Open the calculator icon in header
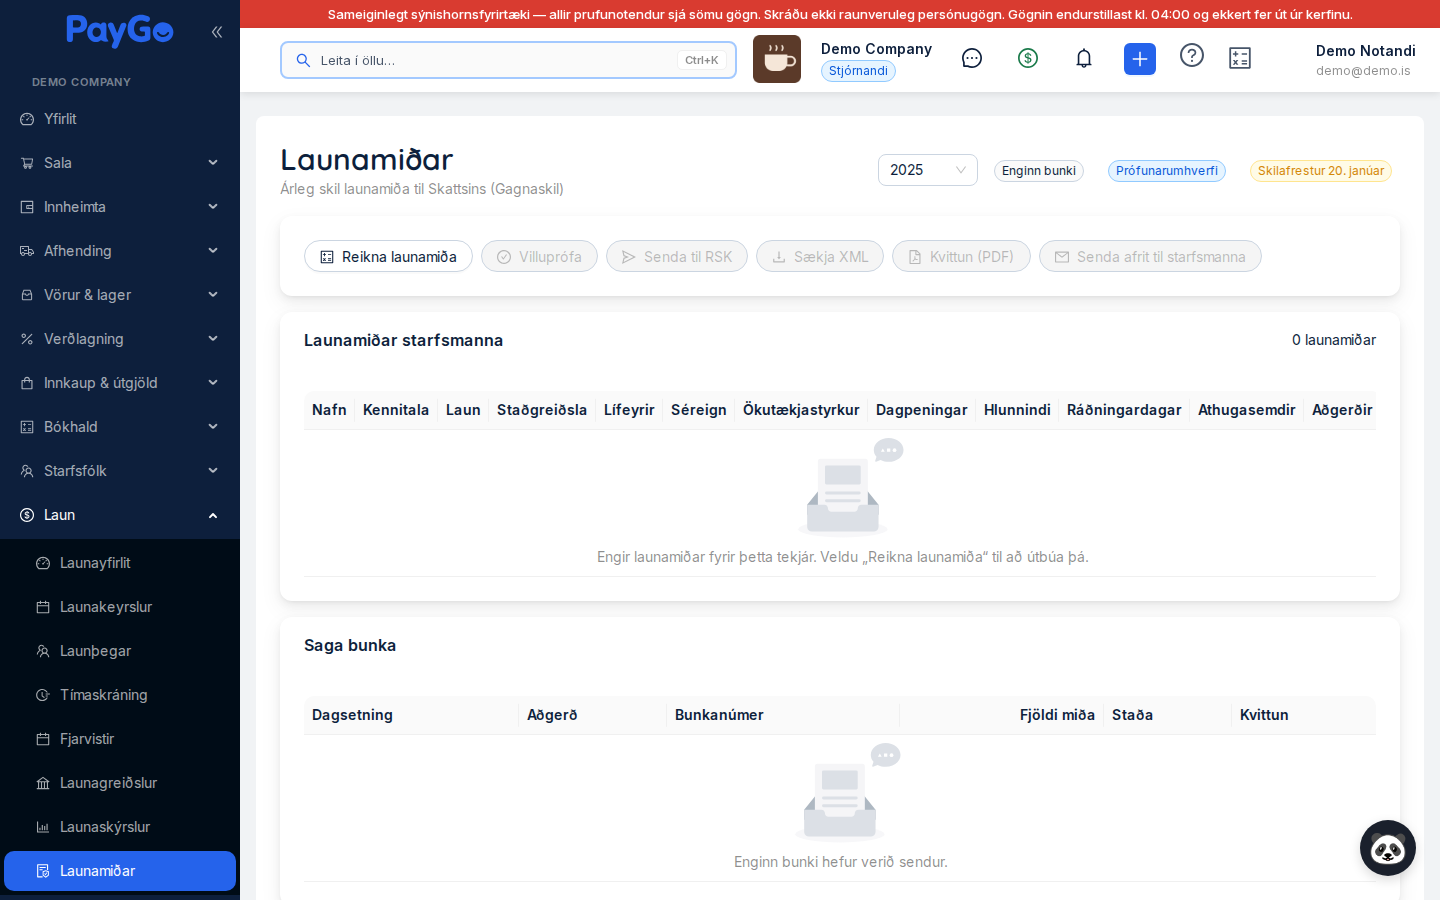 pos(1240,58)
